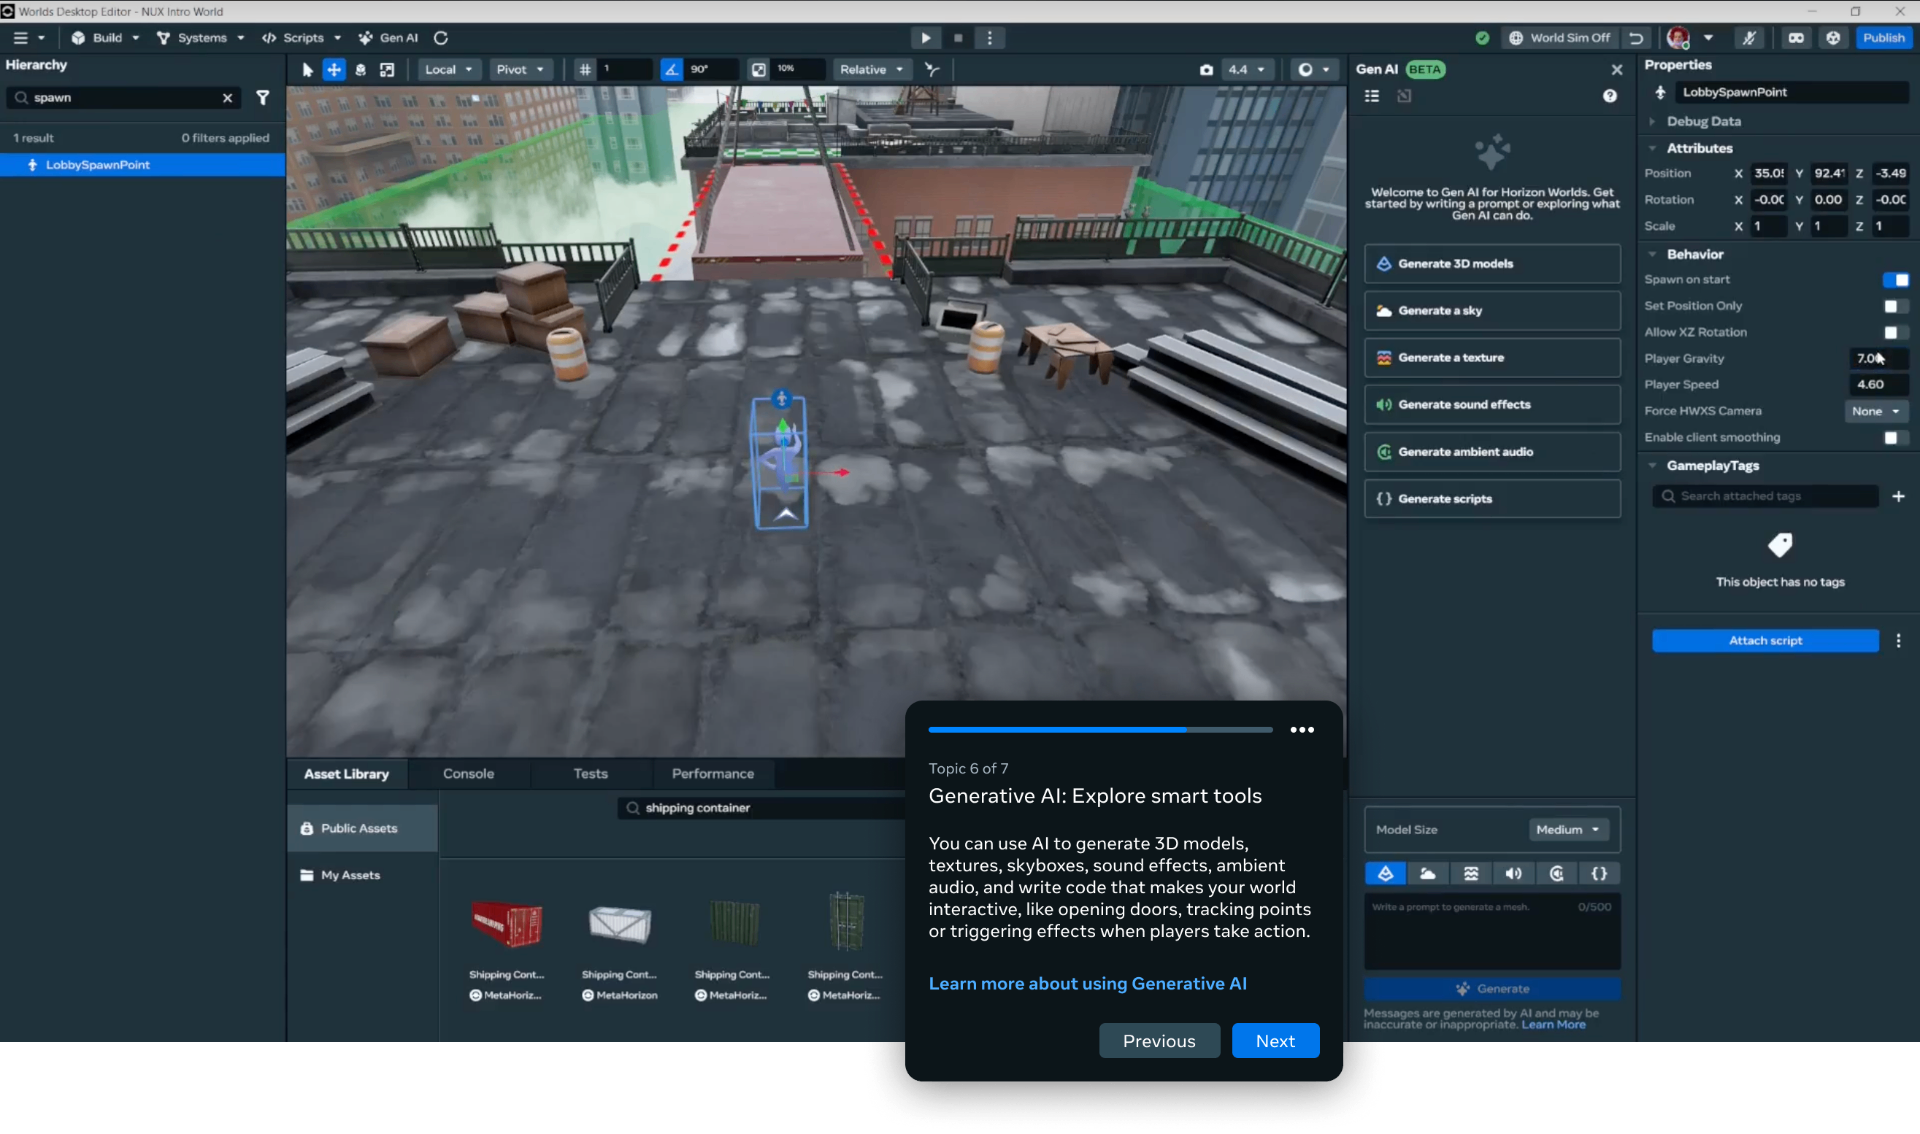Open the Model Size Medium dropdown
This screenshot has width=1920, height=1134.
coord(1568,830)
